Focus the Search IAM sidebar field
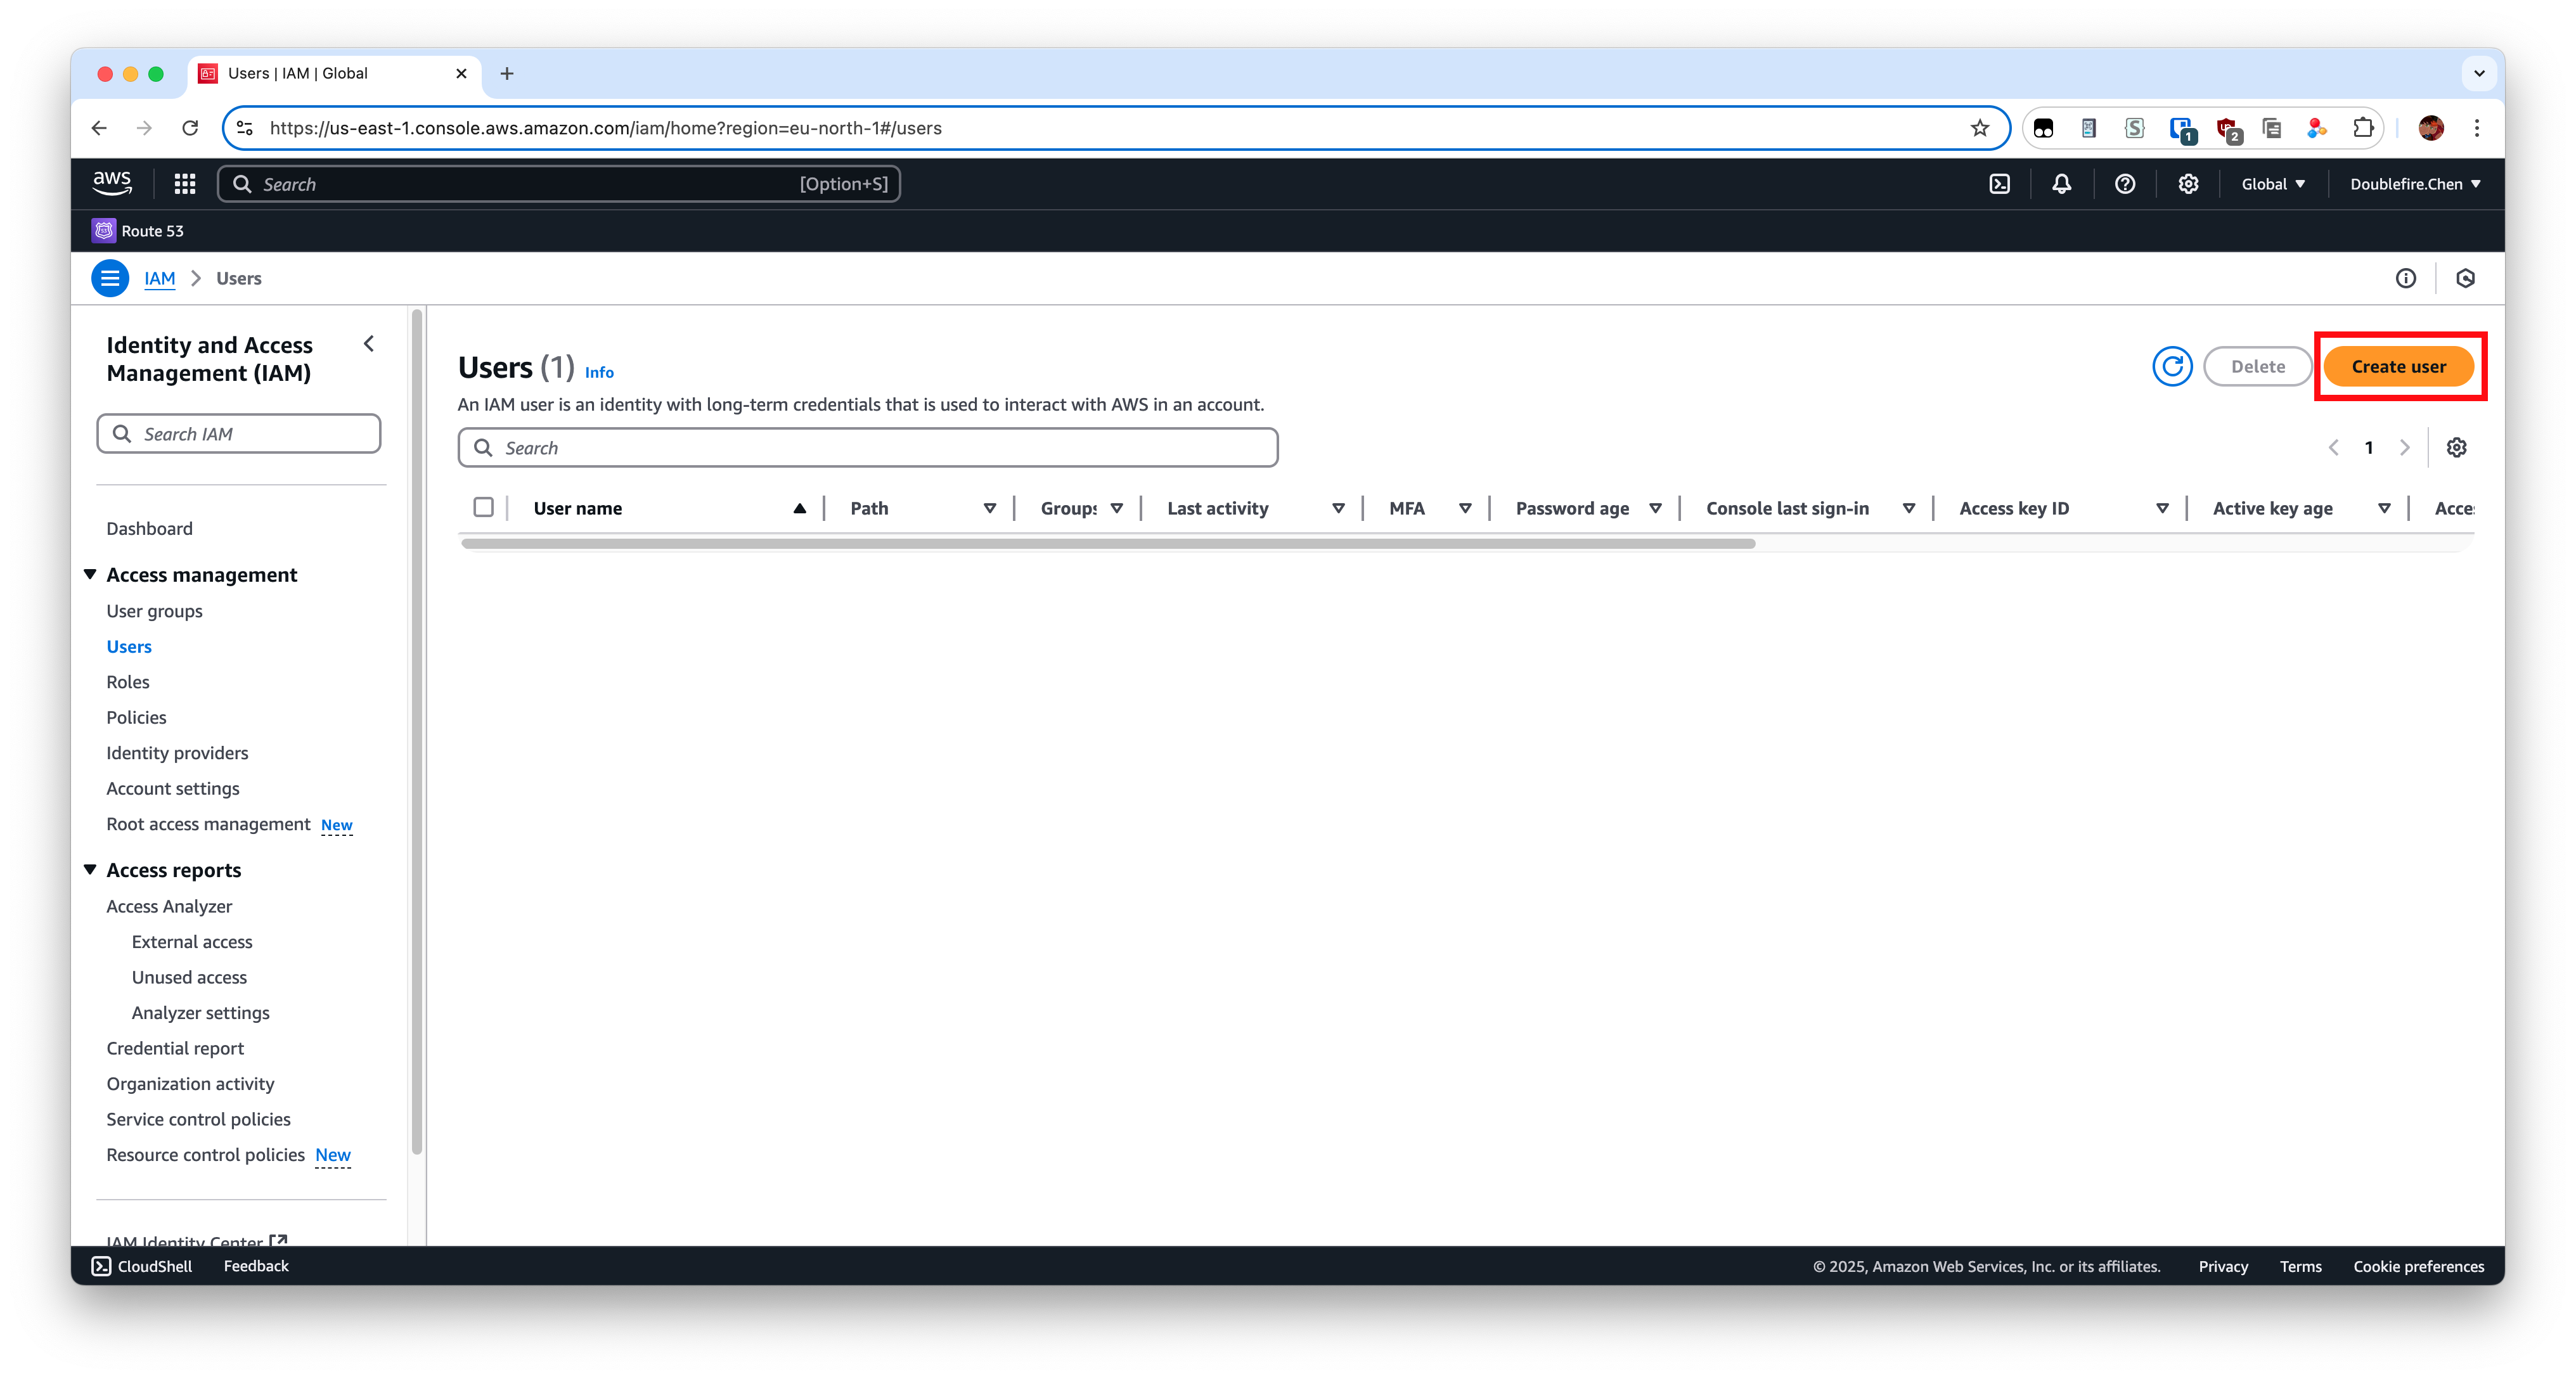 tap(239, 434)
